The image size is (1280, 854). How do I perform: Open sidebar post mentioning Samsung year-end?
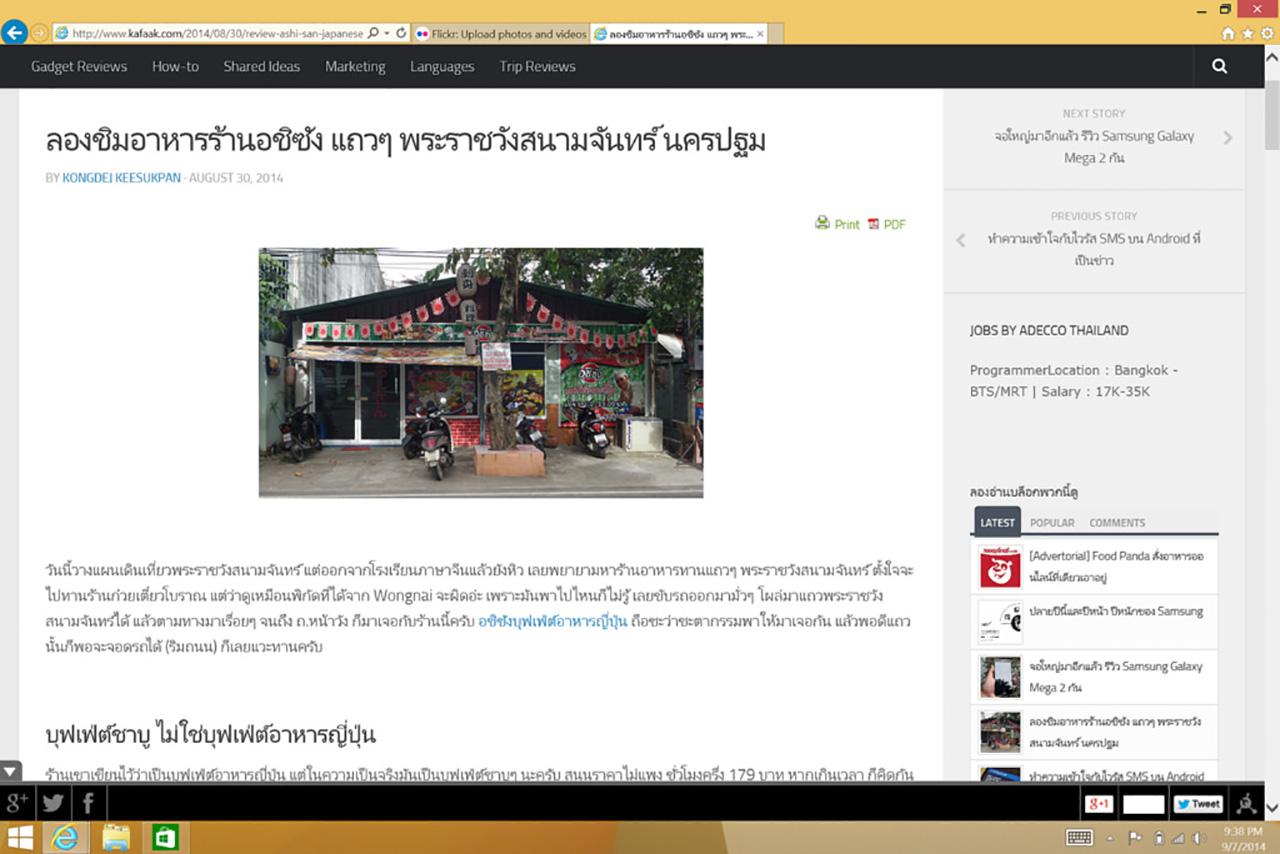[x=1116, y=611]
